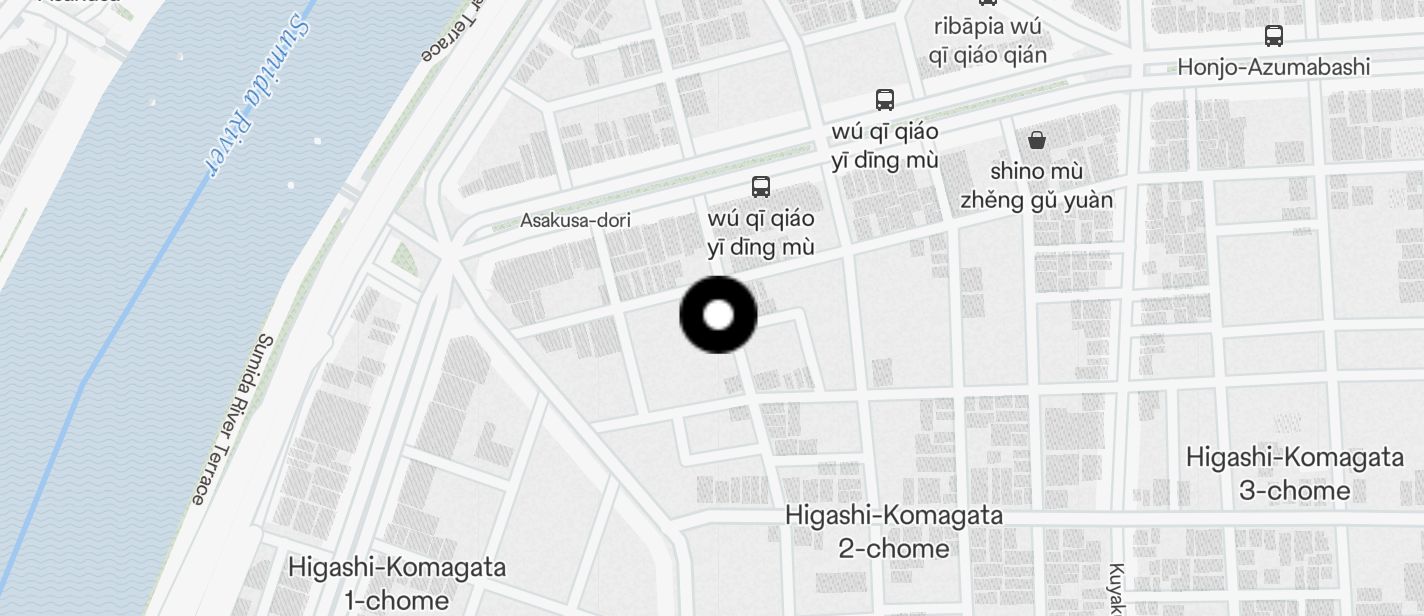
Task: Click the black circular location marker
Action: pyautogui.click(x=718, y=315)
